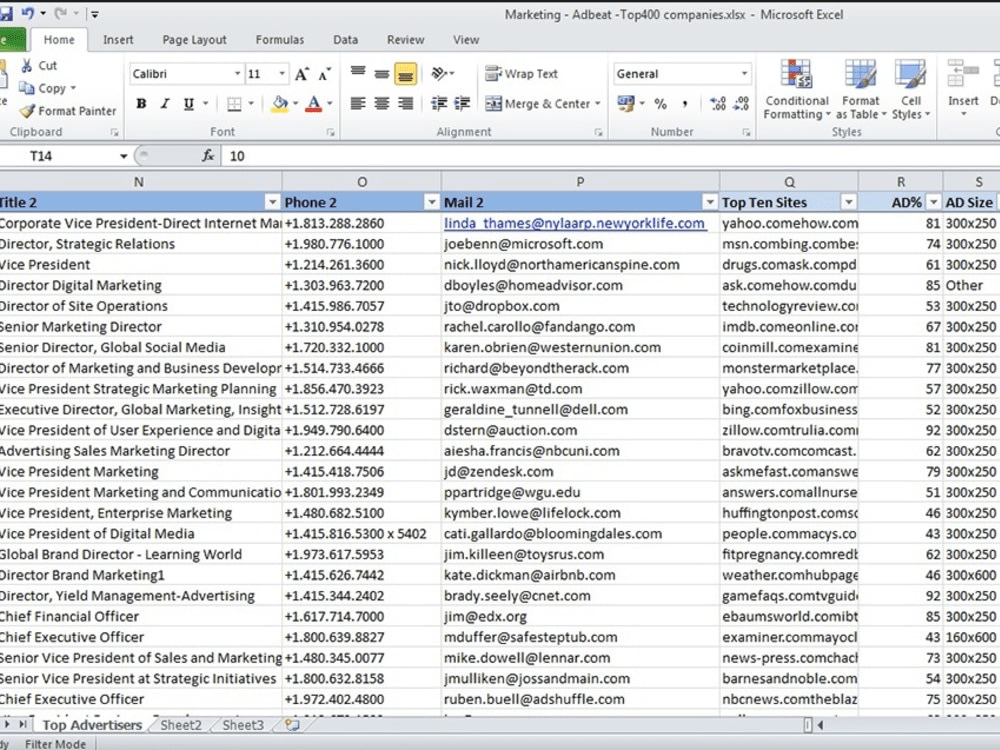Open the font size dropdown
1000x750 pixels.
coord(280,73)
